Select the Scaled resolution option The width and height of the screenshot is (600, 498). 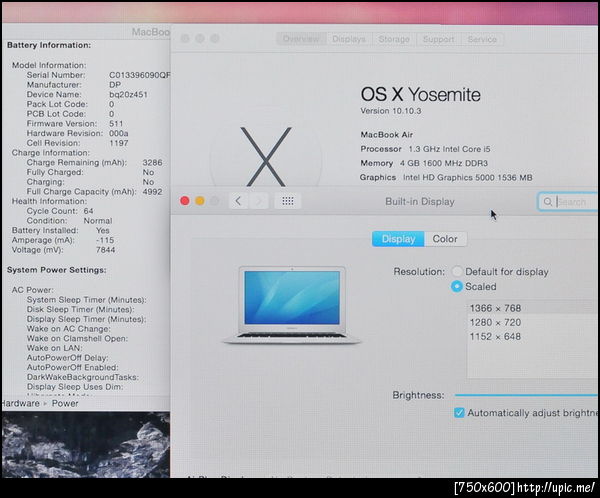(x=457, y=286)
